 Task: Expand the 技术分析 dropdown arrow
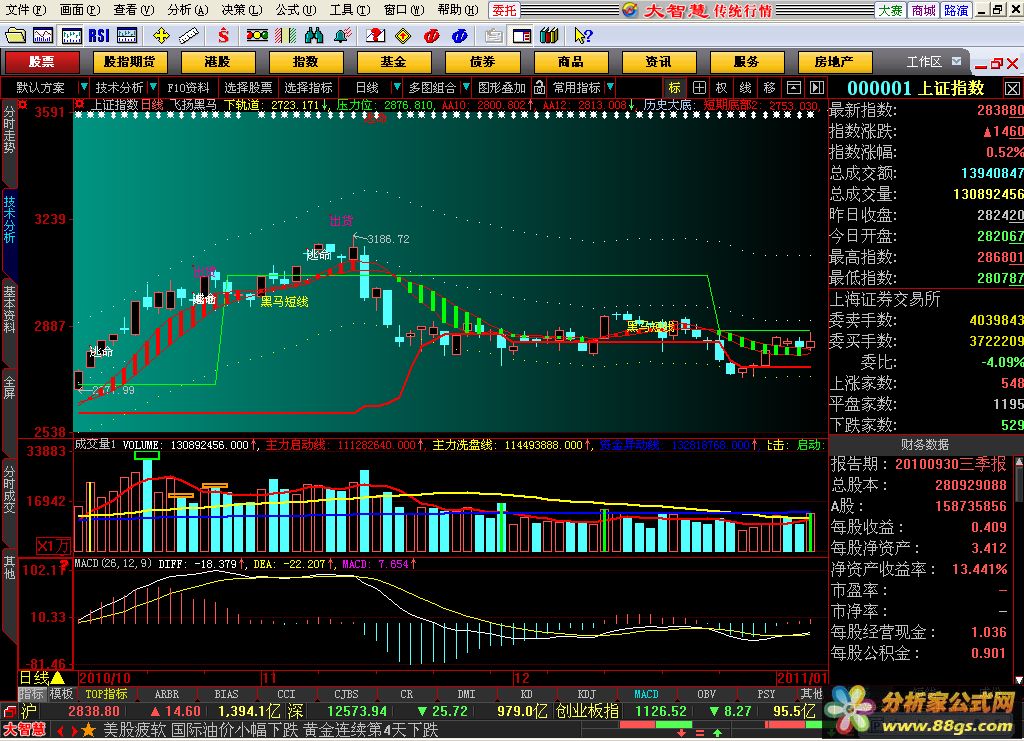[153, 86]
